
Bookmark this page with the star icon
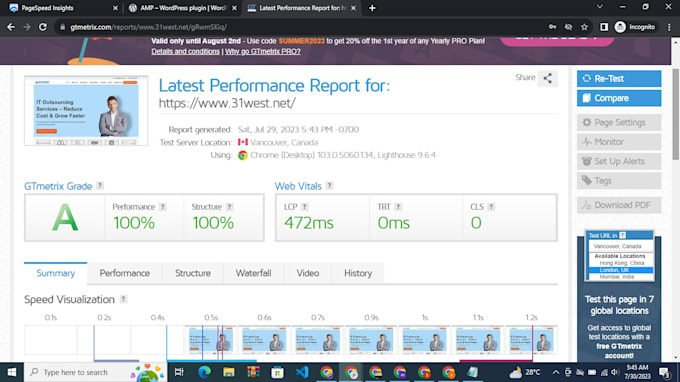tap(584, 27)
